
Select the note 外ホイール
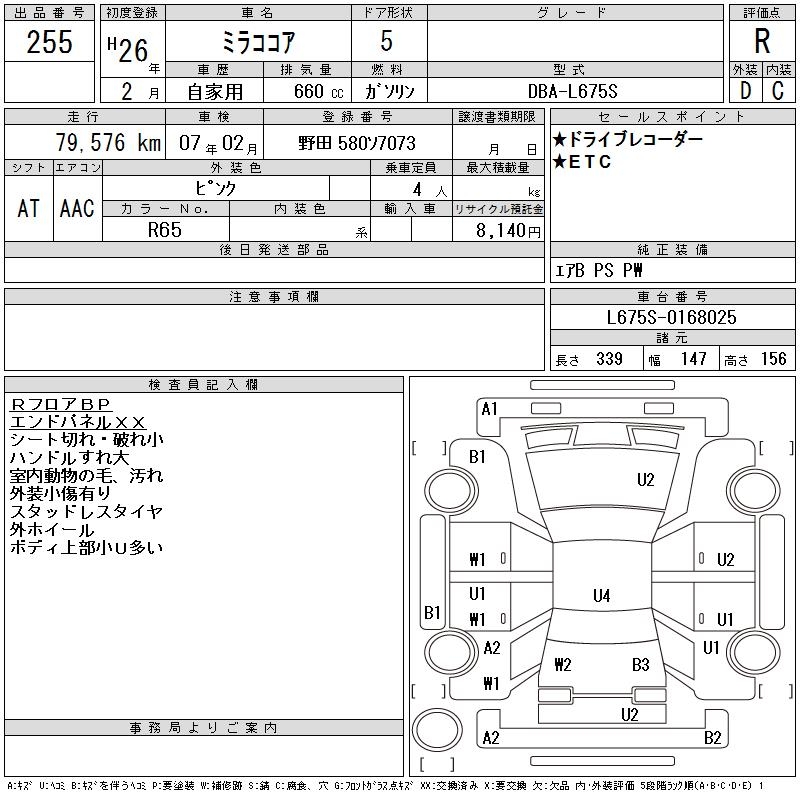pos(52,530)
